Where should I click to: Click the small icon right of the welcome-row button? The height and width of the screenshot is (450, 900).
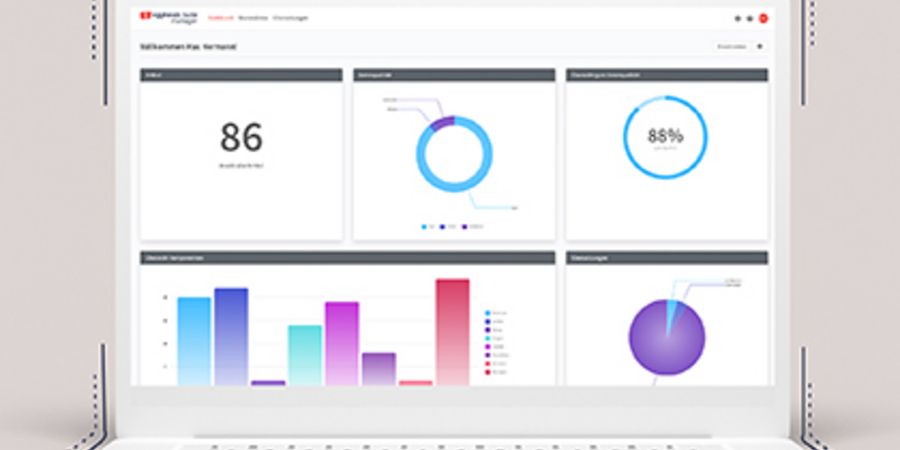pyautogui.click(x=759, y=46)
